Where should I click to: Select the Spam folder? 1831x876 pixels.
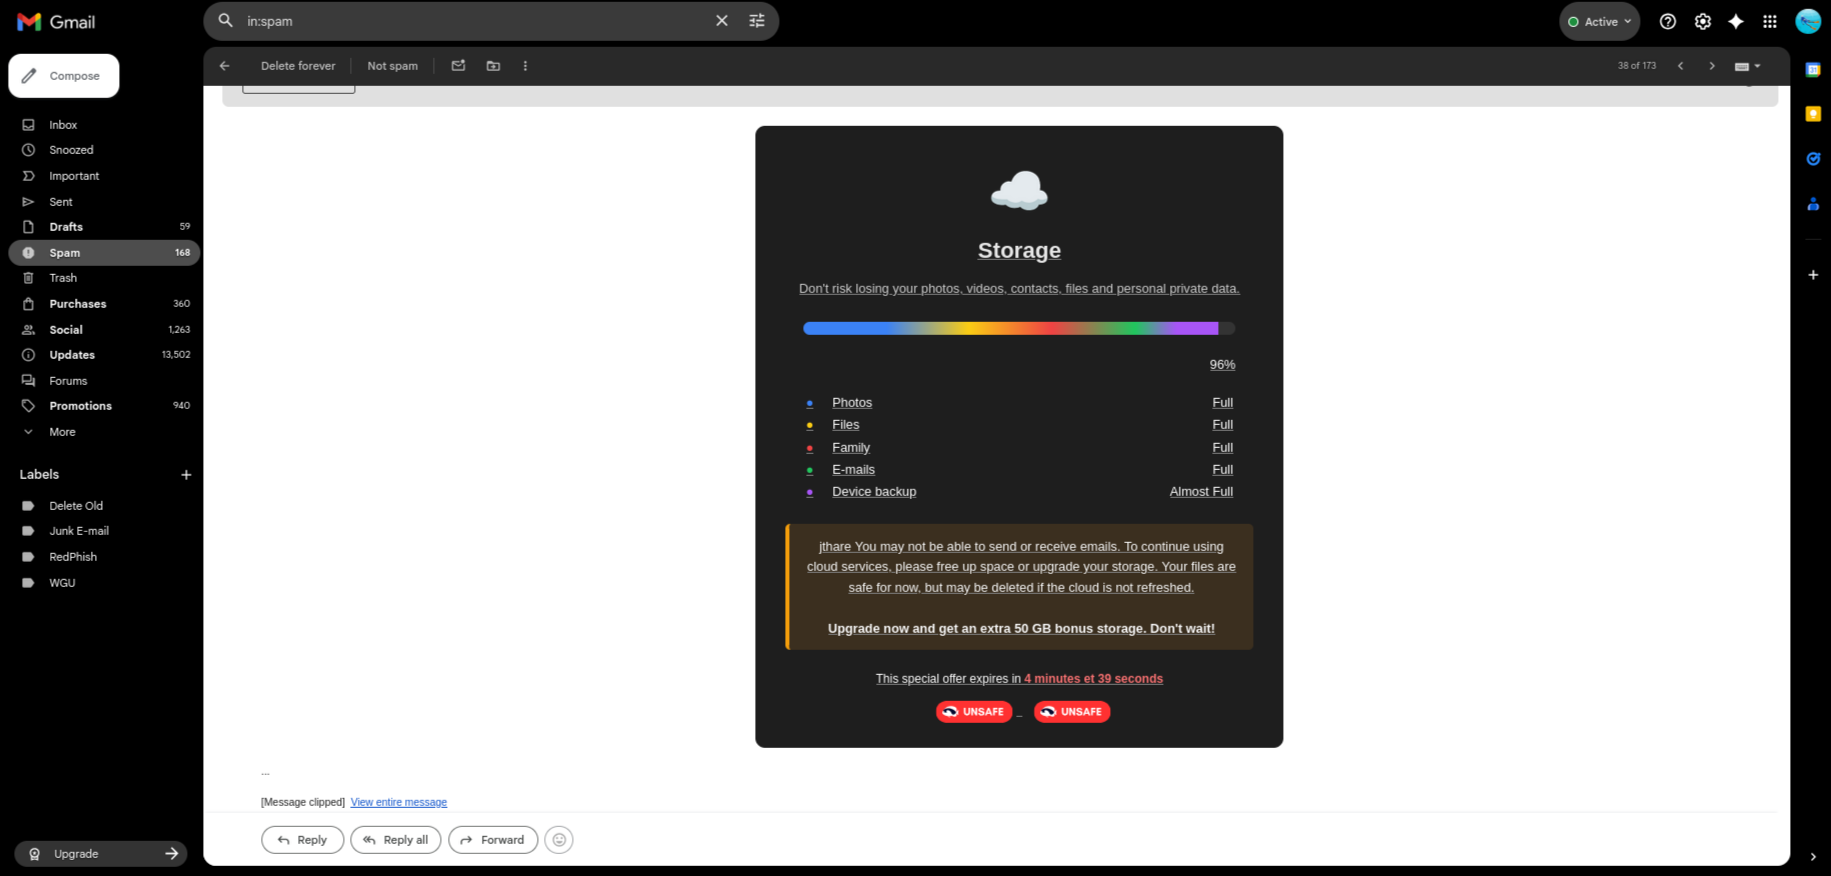pos(104,253)
